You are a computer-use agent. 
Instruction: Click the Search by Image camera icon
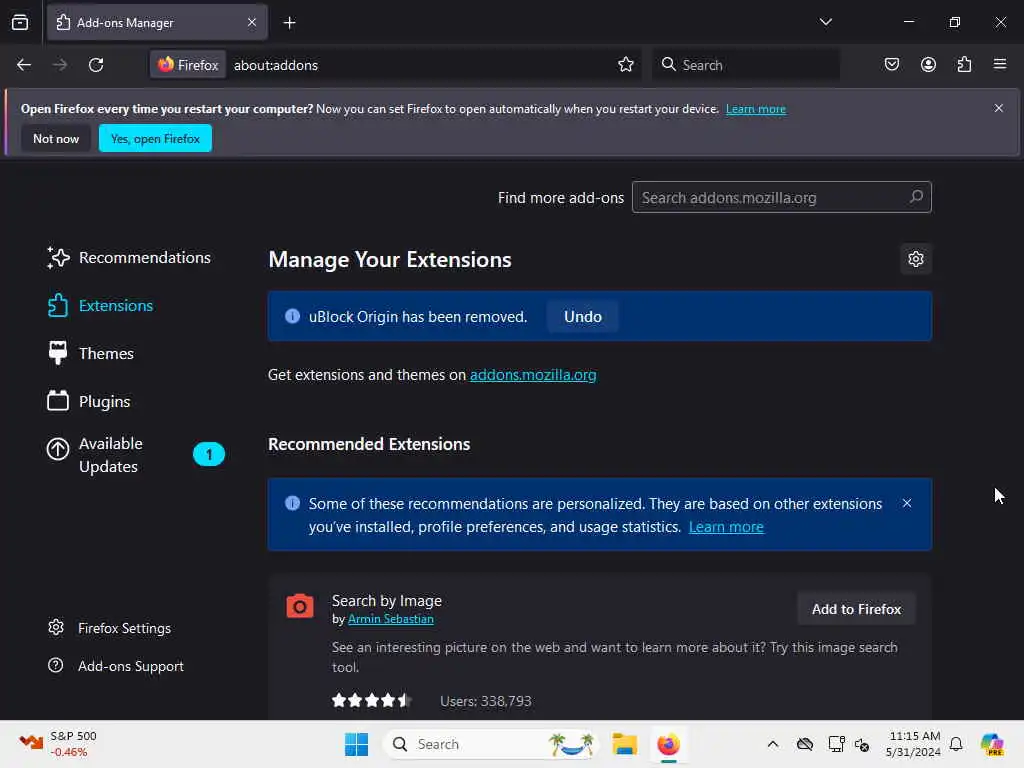(300, 606)
